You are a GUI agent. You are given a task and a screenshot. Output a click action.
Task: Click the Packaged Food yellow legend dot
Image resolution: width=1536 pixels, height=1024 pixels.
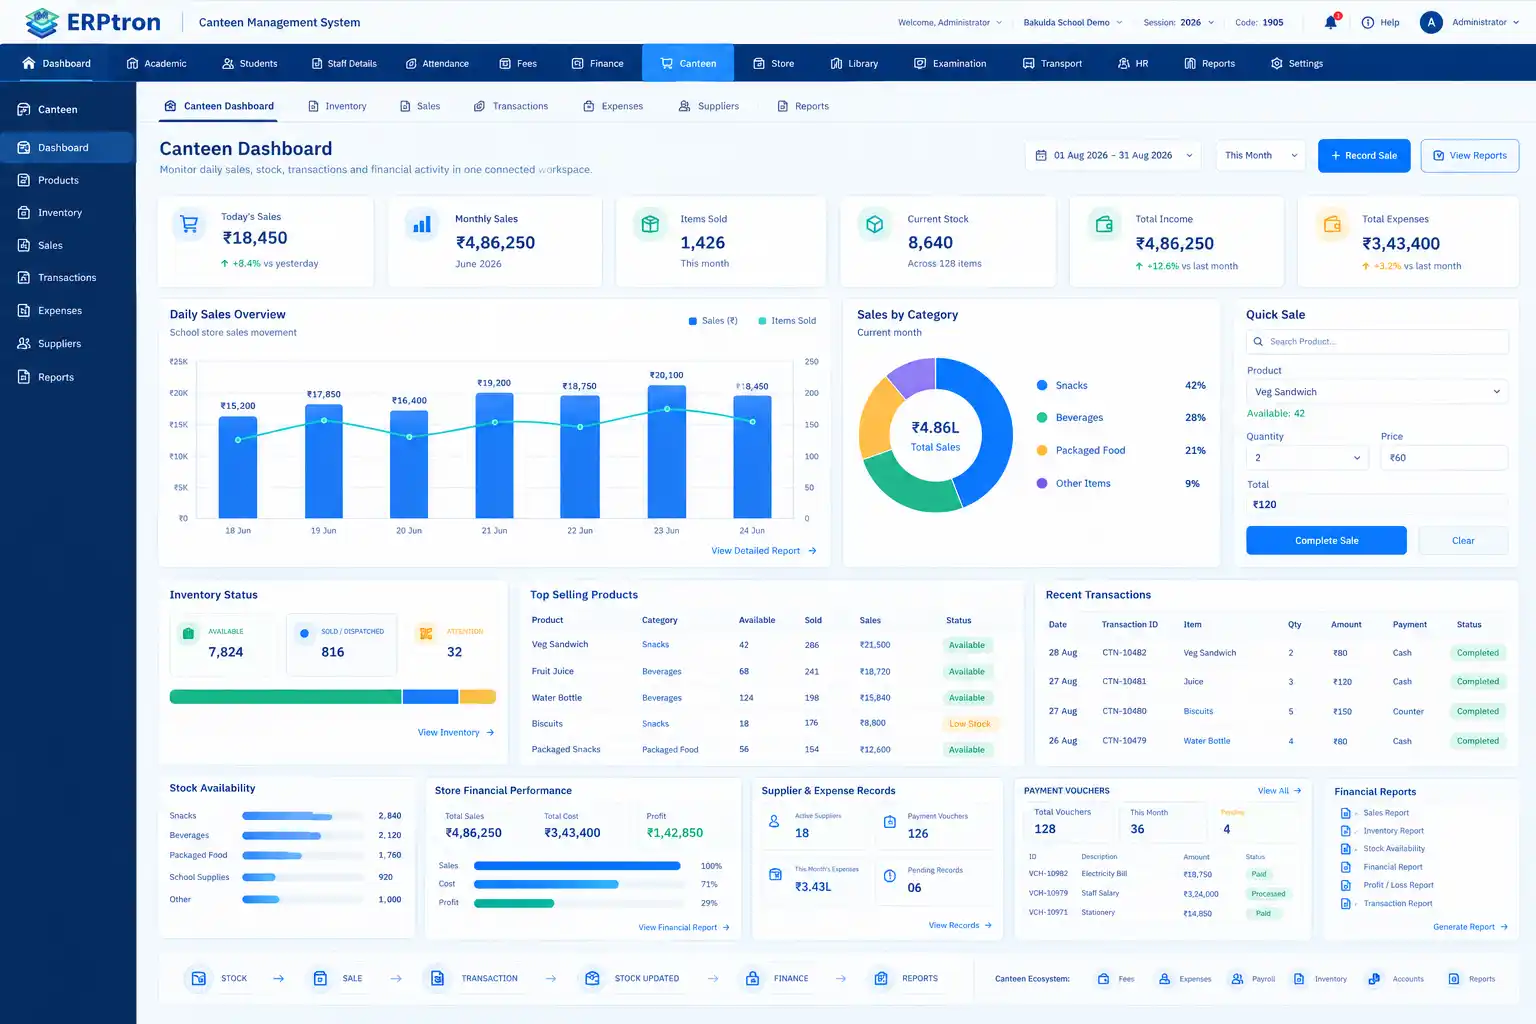pyautogui.click(x=1042, y=450)
